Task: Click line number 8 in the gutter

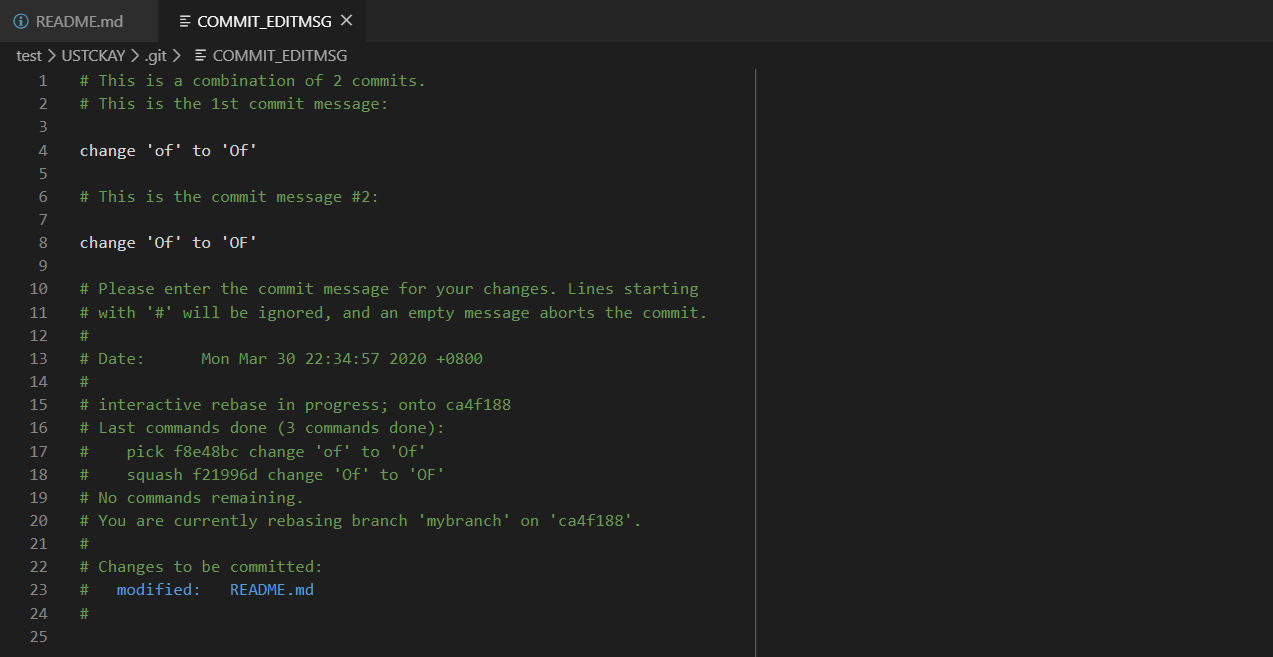Action: click(43, 243)
